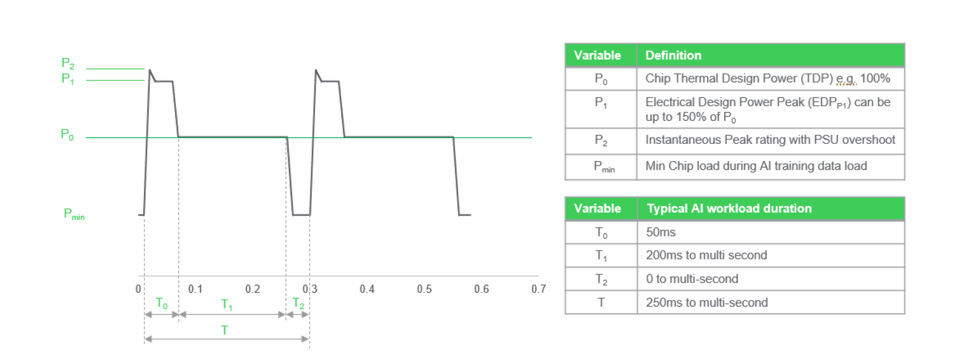Click the P1 label on the chart

tap(68, 78)
